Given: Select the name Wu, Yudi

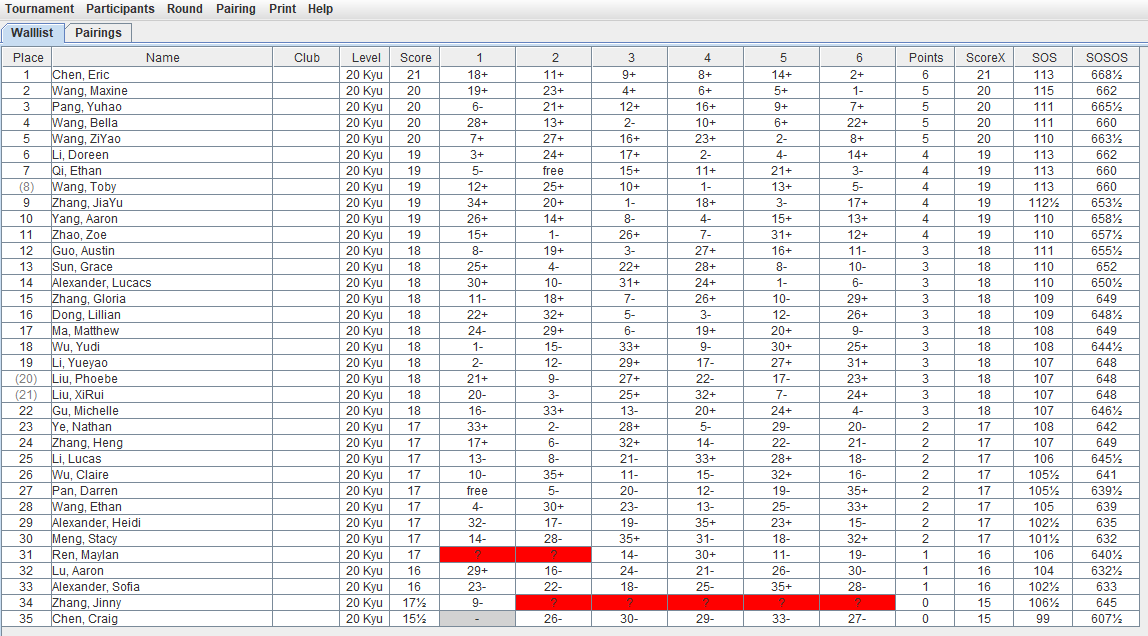Looking at the screenshot, I should pyautogui.click(x=76, y=347).
